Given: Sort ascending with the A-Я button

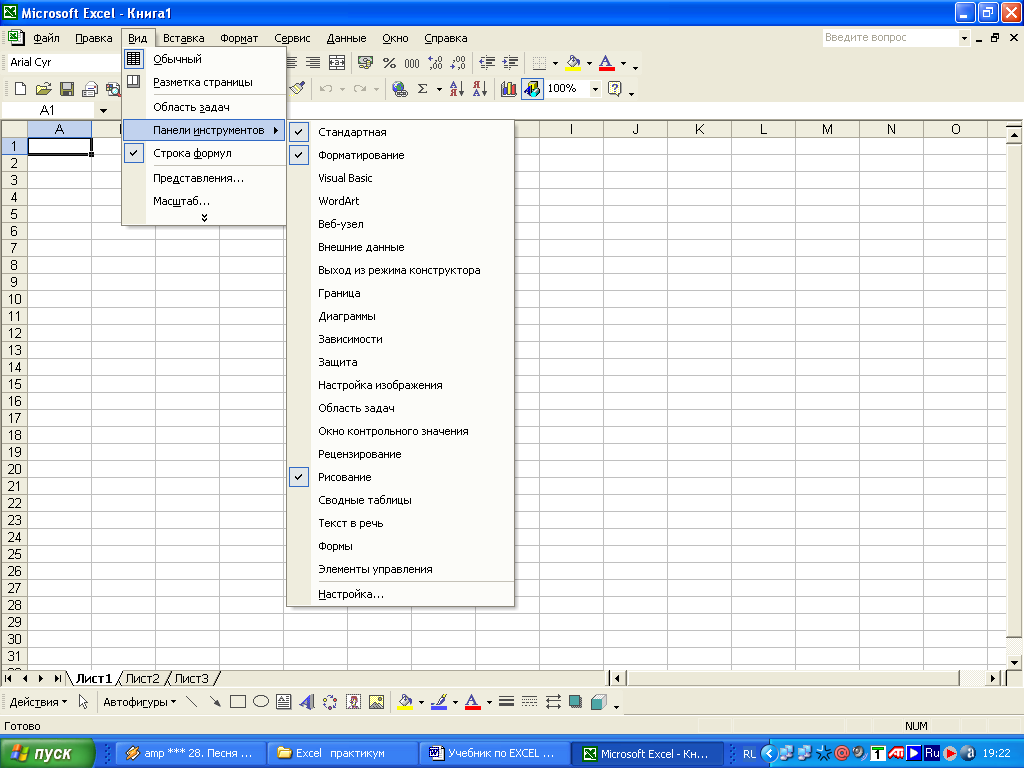Looking at the screenshot, I should pyautogui.click(x=456, y=89).
